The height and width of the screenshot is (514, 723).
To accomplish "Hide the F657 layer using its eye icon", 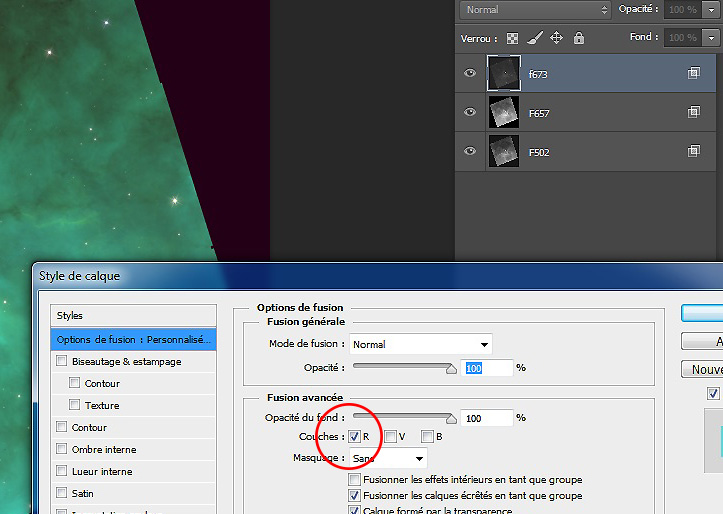I will pyautogui.click(x=470, y=112).
